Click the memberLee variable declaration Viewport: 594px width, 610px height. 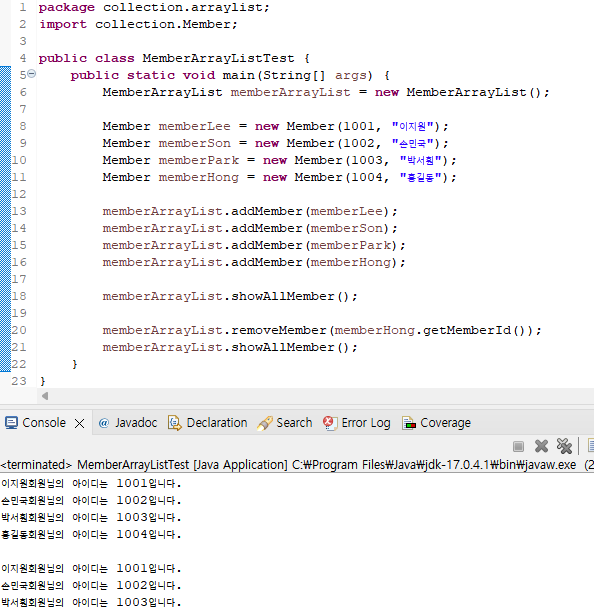point(194,126)
